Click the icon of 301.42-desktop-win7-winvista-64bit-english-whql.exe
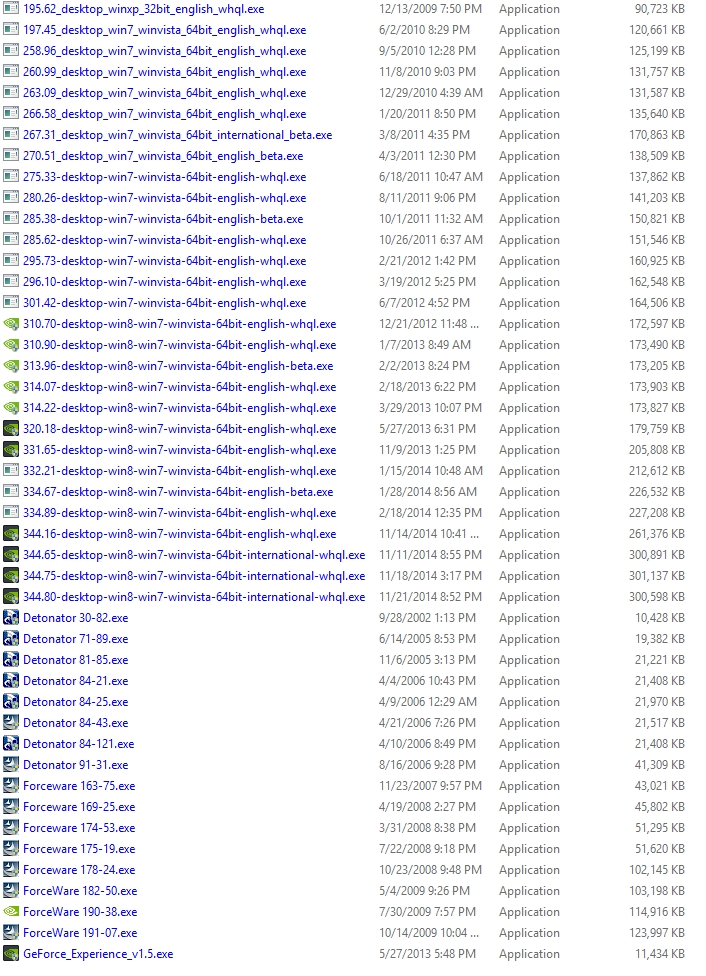 11,303
